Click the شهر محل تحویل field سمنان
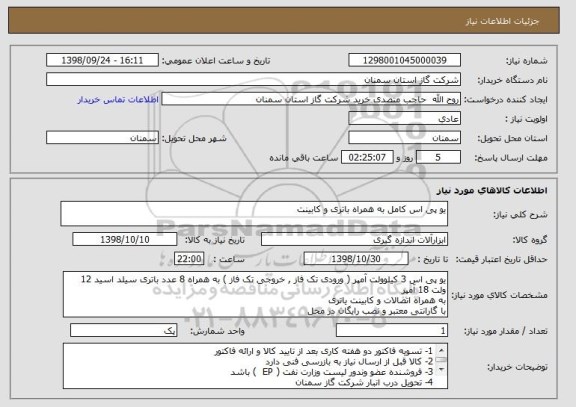 pyautogui.click(x=102, y=138)
